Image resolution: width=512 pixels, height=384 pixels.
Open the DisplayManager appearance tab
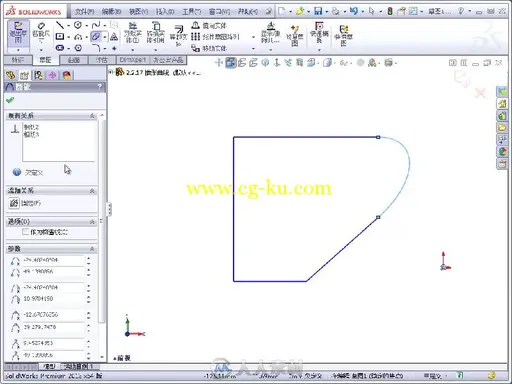point(66,75)
